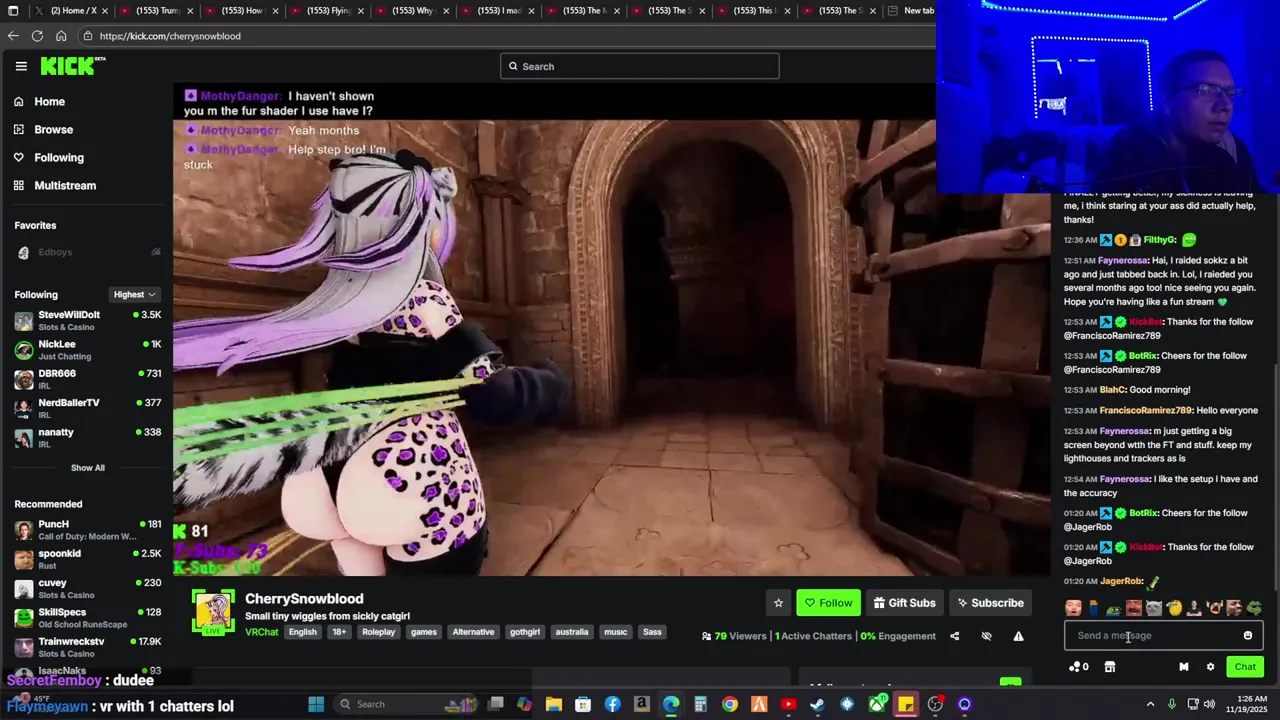Send message with green Chat button
The width and height of the screenshot is (1280, 720).
(1245, 667)
